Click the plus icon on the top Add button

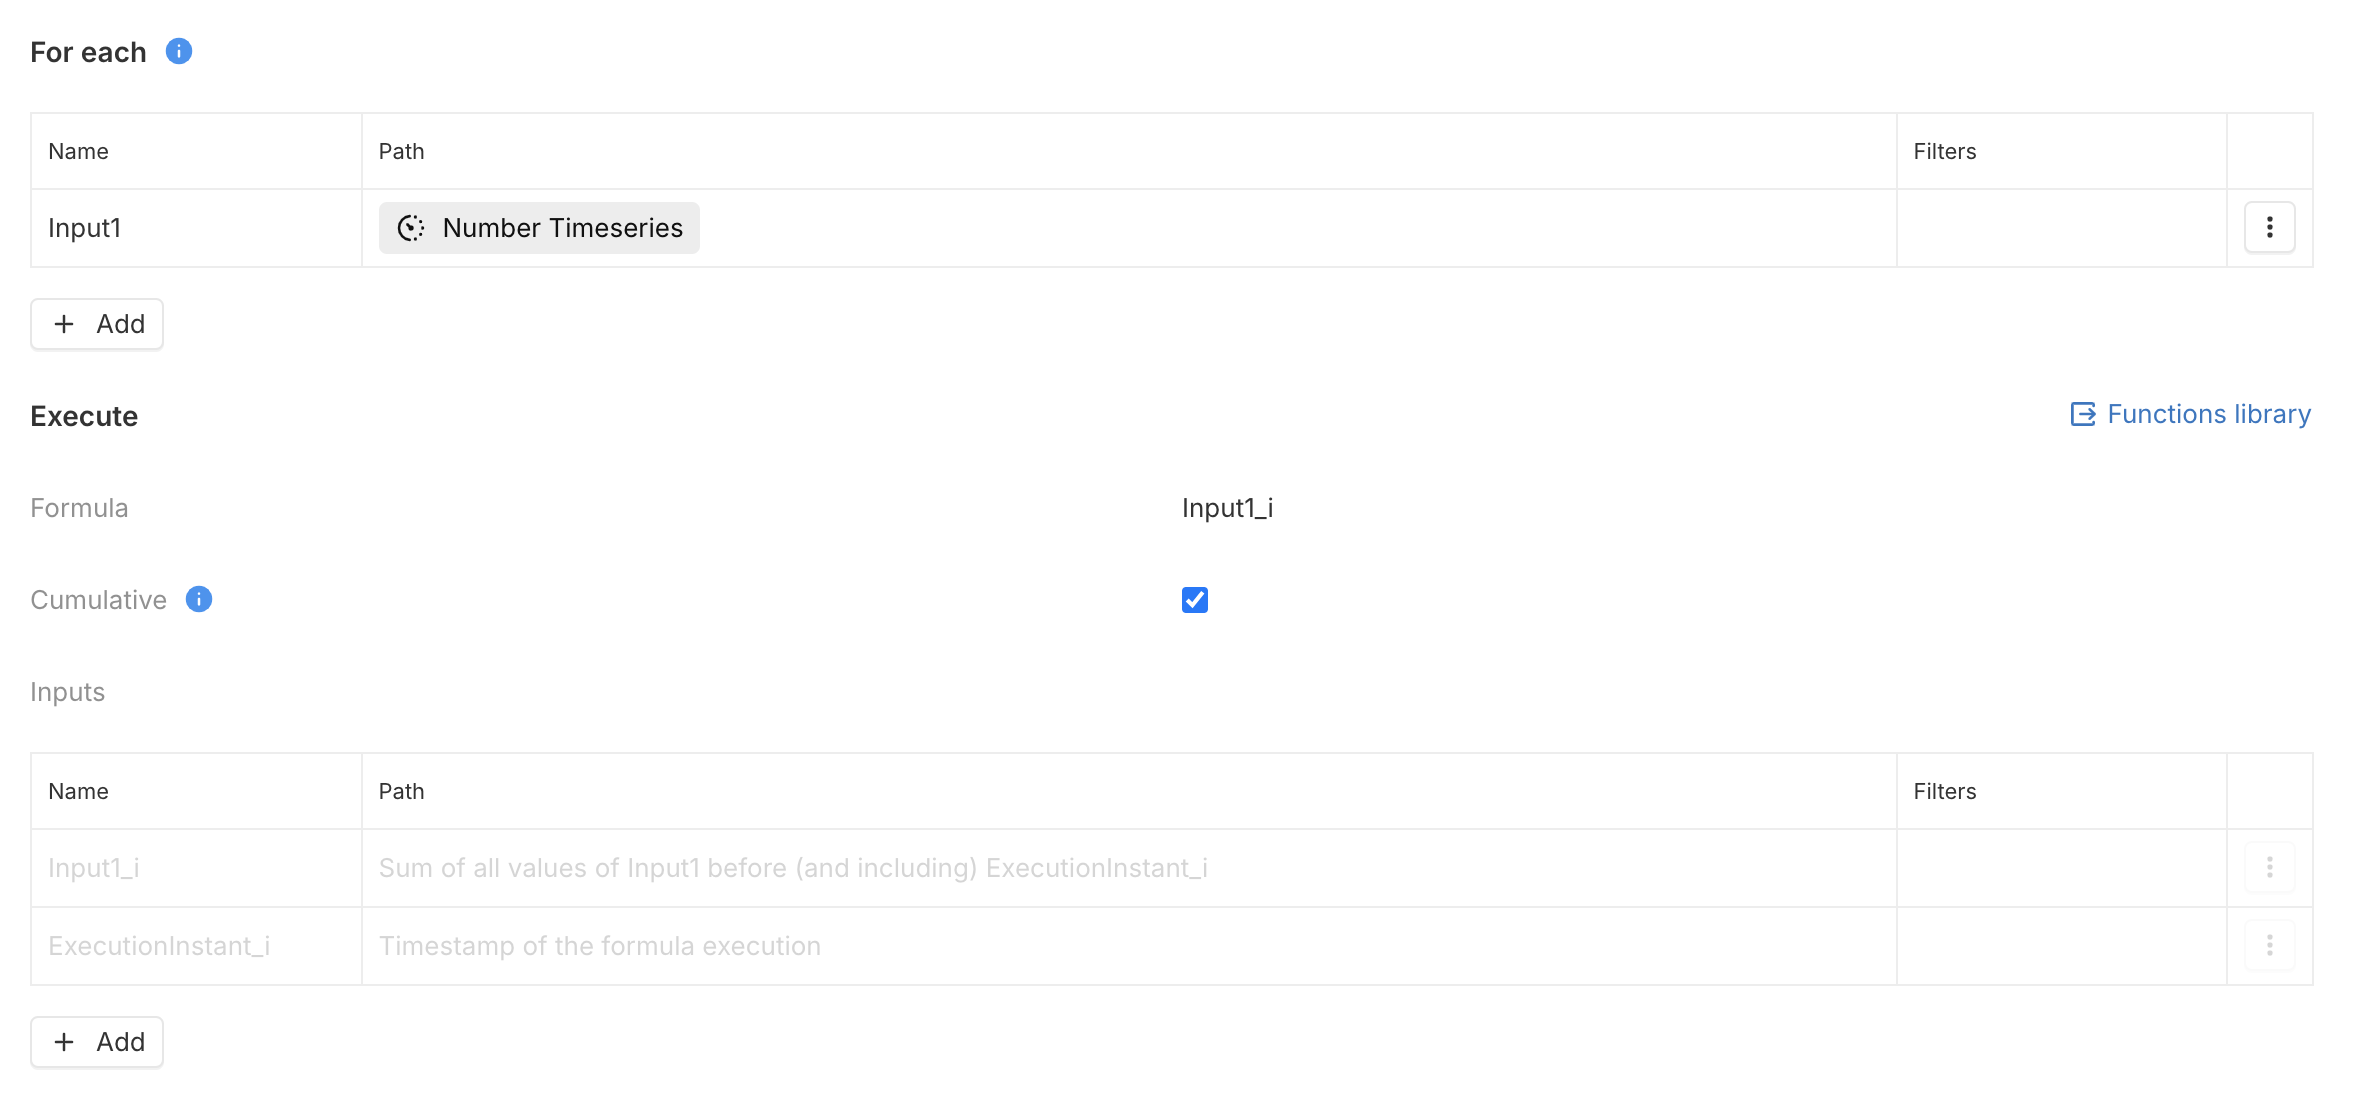coord(63,324)
